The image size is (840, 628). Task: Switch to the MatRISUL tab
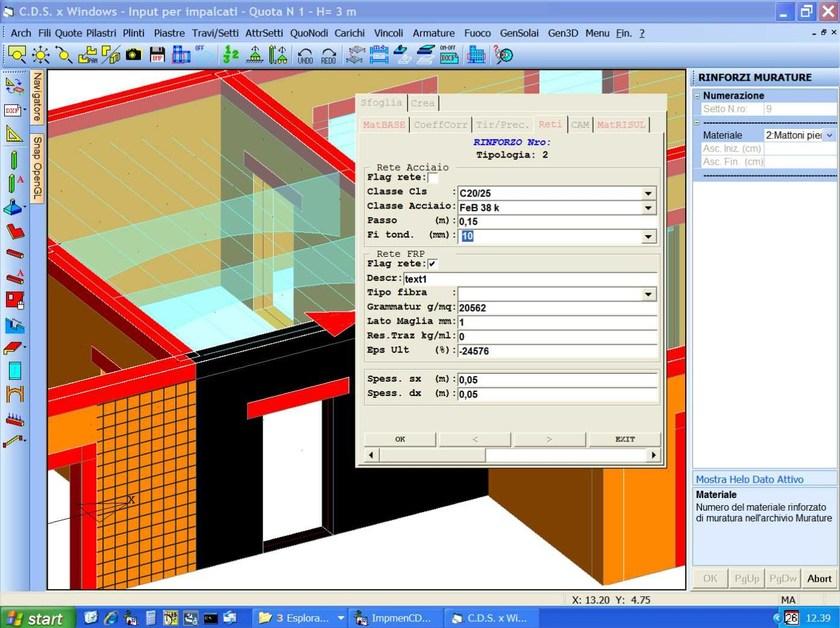coord(621,125)
